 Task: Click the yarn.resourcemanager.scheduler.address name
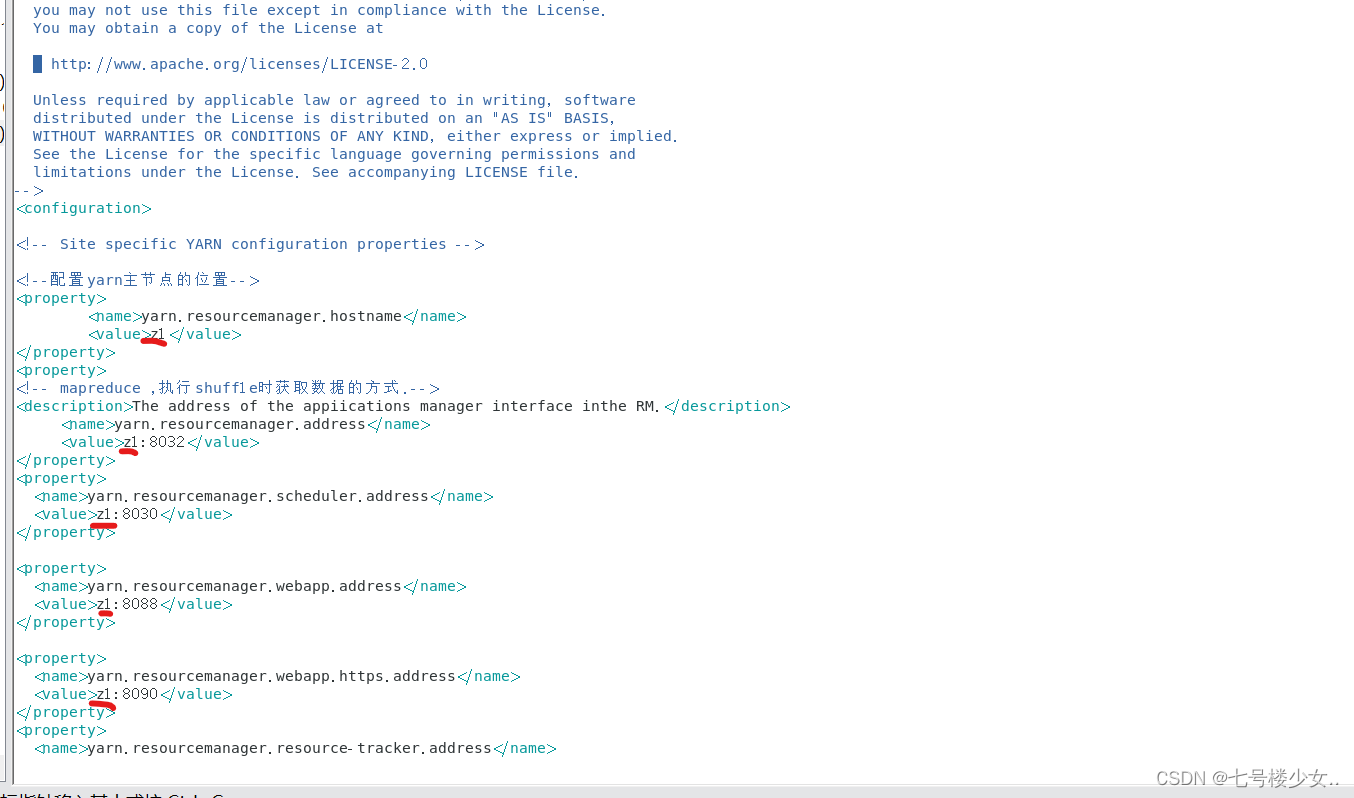[258, 496]
